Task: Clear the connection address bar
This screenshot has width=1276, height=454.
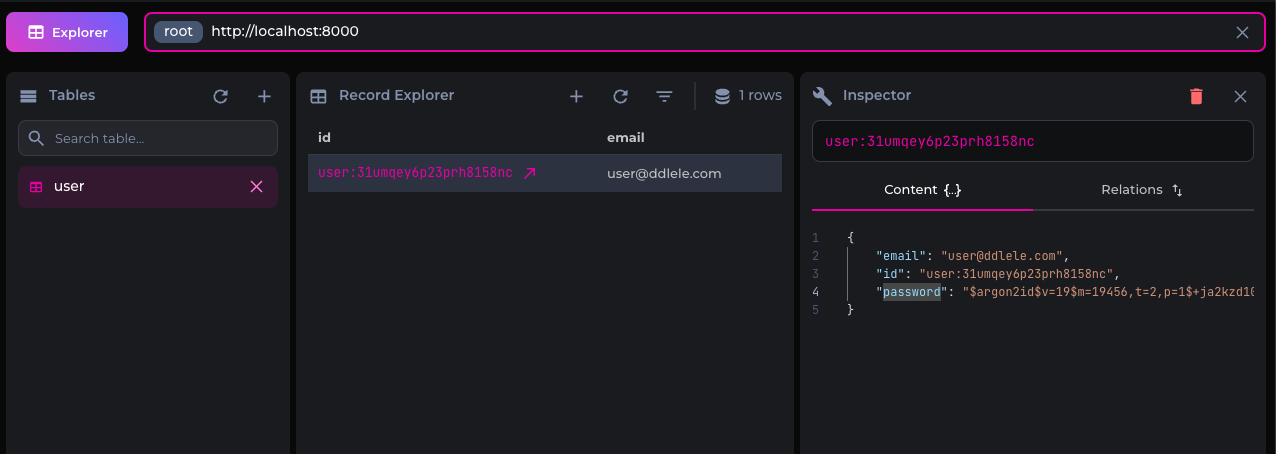Action: 1242,32
